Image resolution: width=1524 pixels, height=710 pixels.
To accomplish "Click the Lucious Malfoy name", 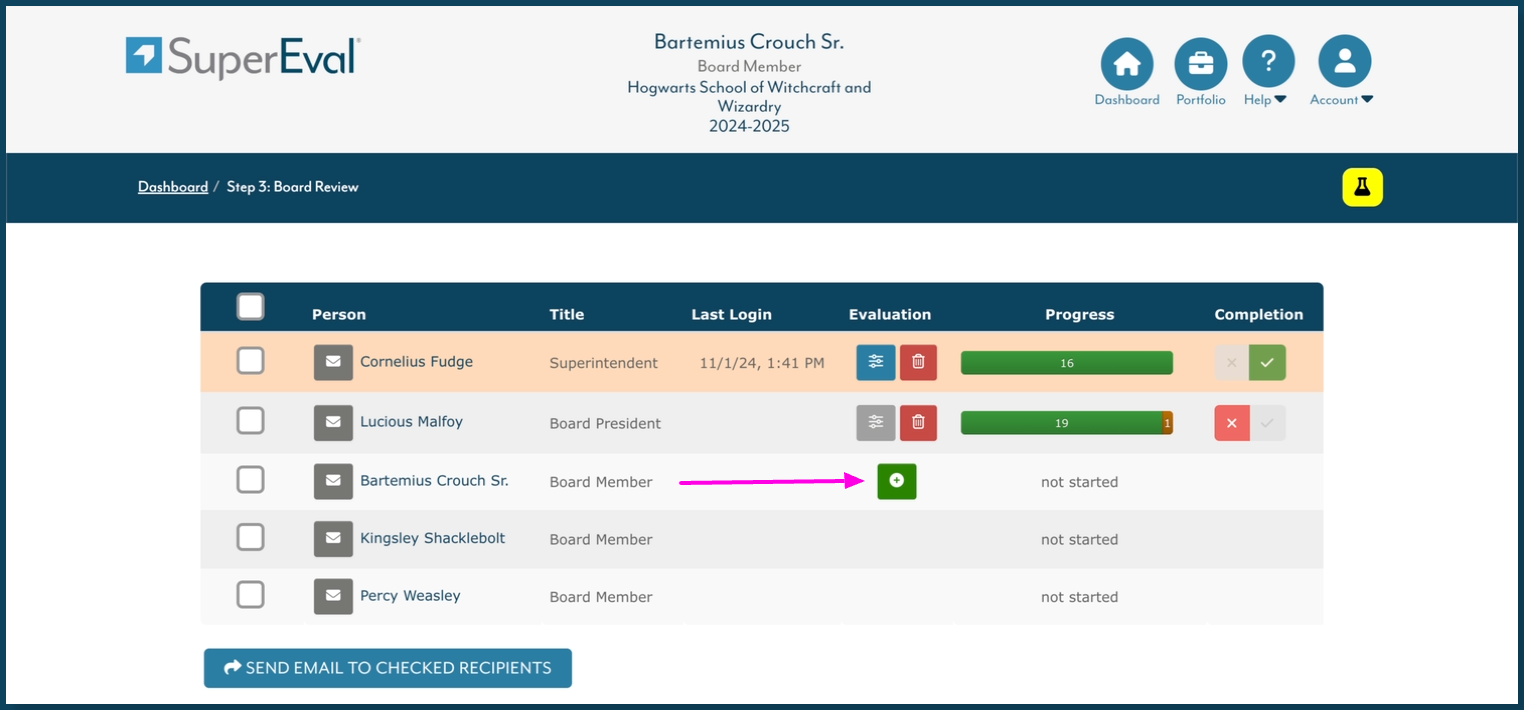I will coord(411,422).
